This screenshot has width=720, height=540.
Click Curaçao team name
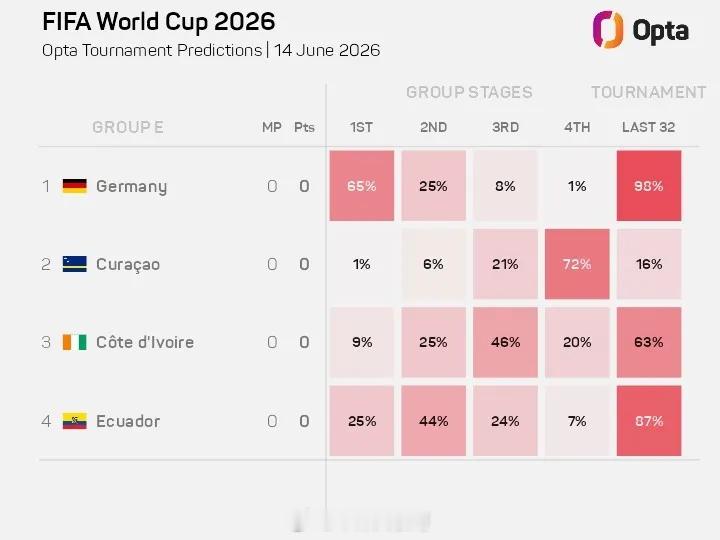[x=128, y=265]
